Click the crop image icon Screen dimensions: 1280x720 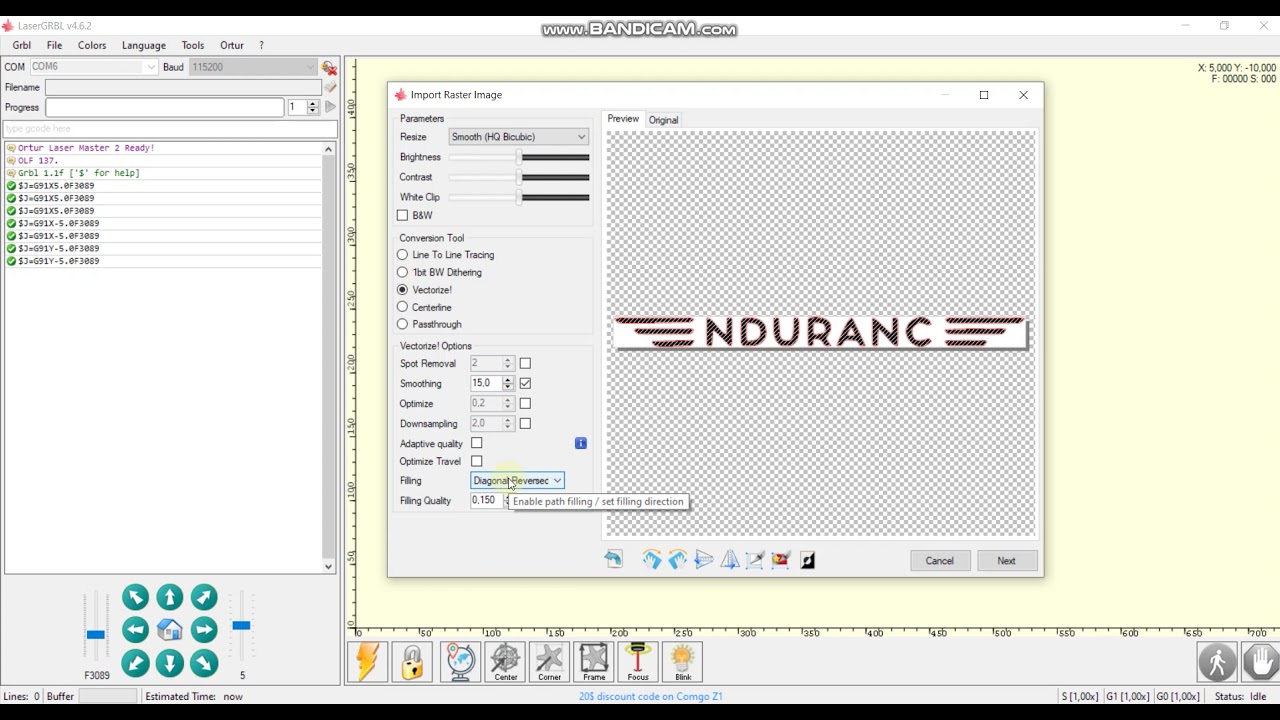click(755, 560)
